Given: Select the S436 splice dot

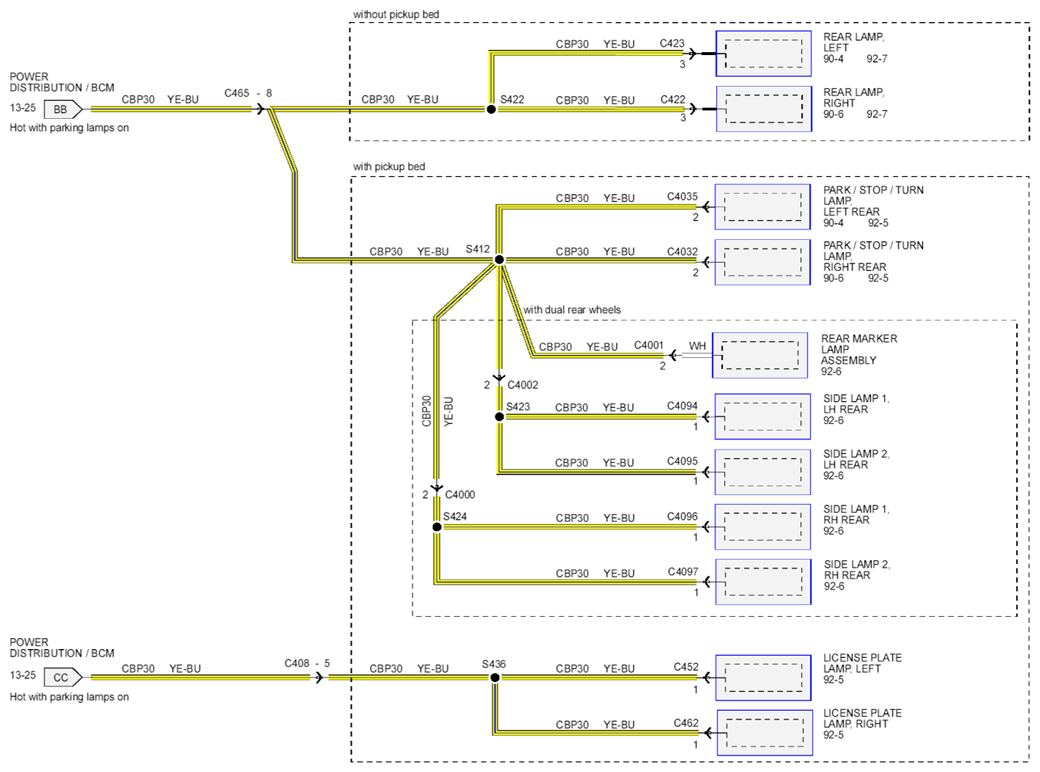Looking at the screenshot, I should 495,678.
